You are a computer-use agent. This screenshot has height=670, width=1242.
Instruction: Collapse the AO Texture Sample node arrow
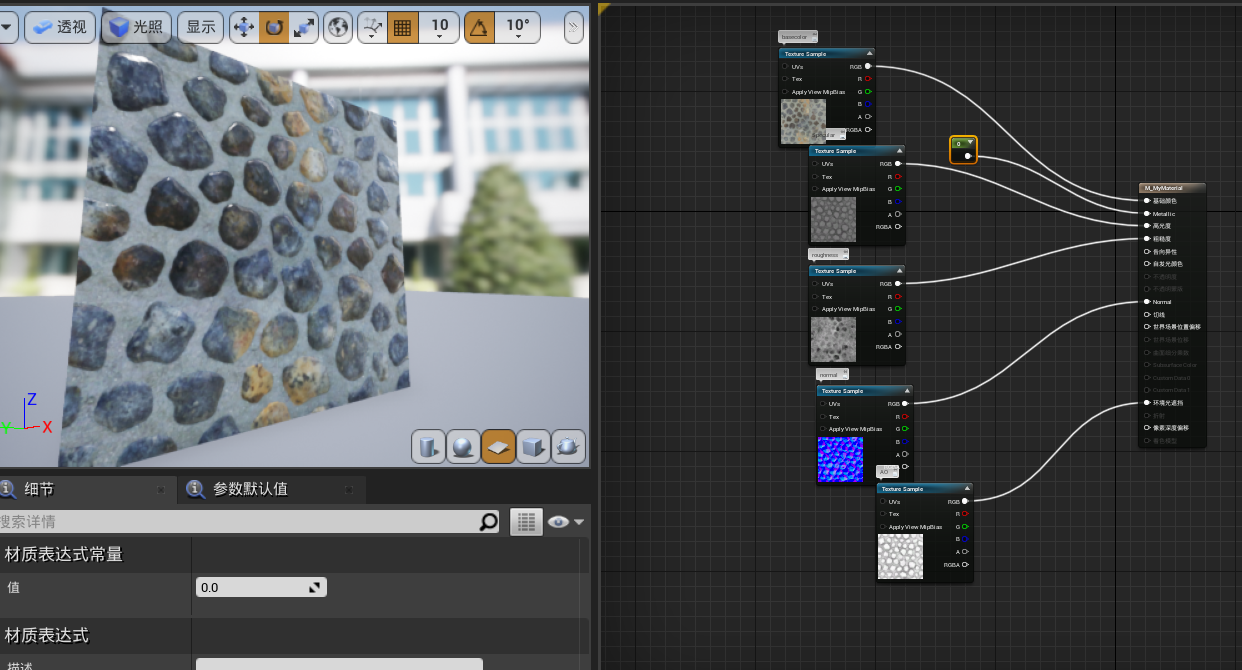(x=967, y=489)
